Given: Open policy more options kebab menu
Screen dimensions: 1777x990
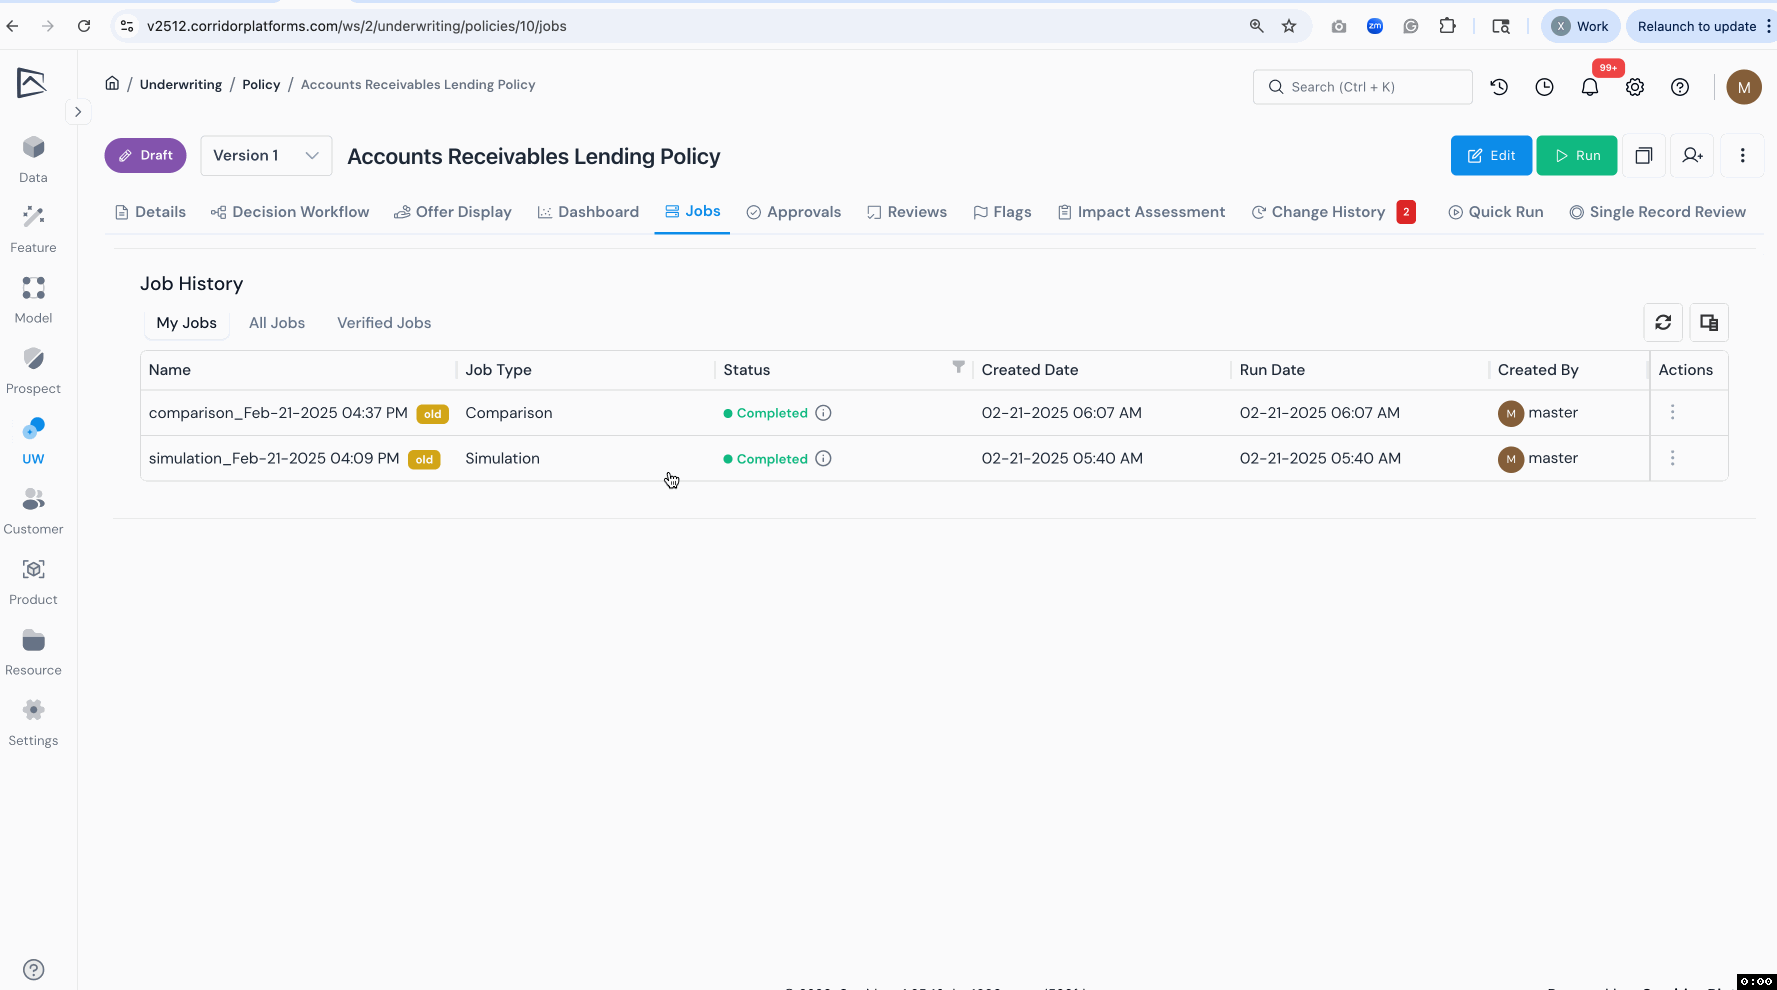Looking at the screenshot, I should pos(1742,155).
